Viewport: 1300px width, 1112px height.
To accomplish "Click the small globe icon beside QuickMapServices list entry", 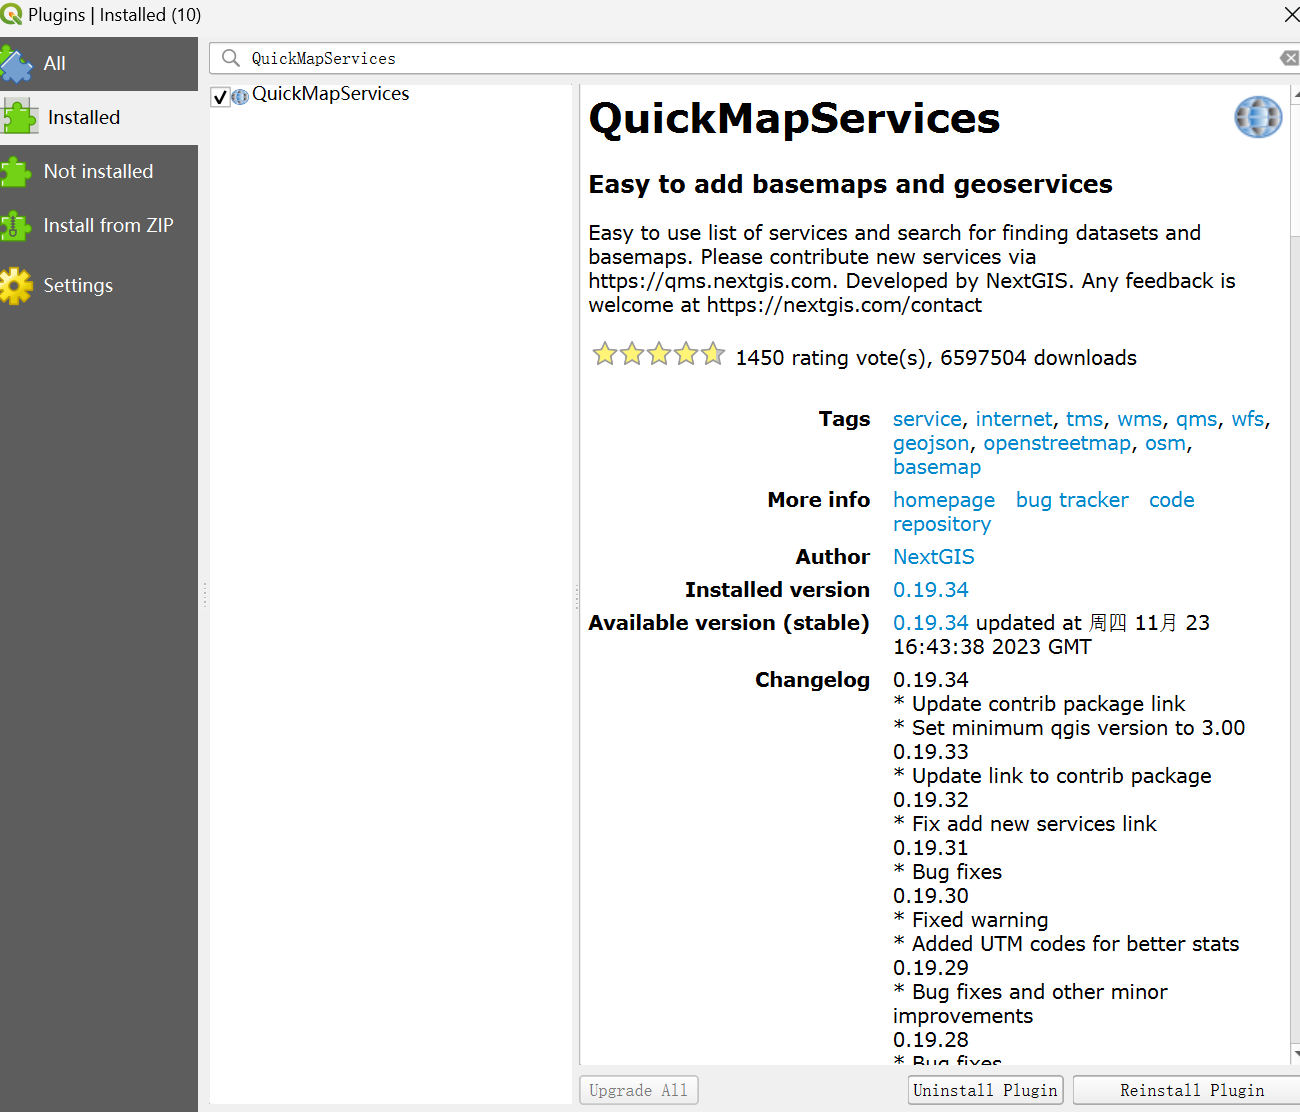I will tap(240, 96).
